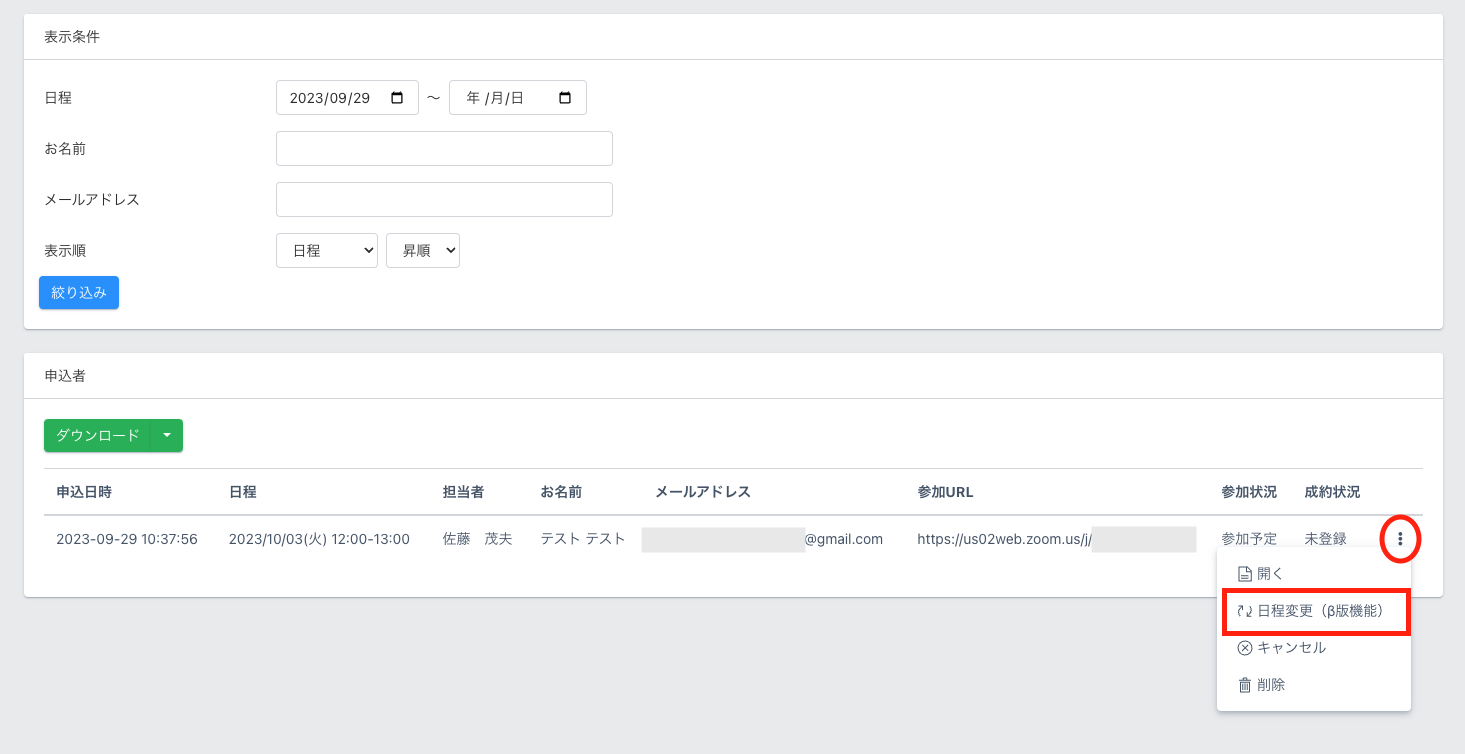The height and width of the screenshot is (754, 1465).
Task: Click the trash can delete icon
Action: click(x=1245, y=685)
